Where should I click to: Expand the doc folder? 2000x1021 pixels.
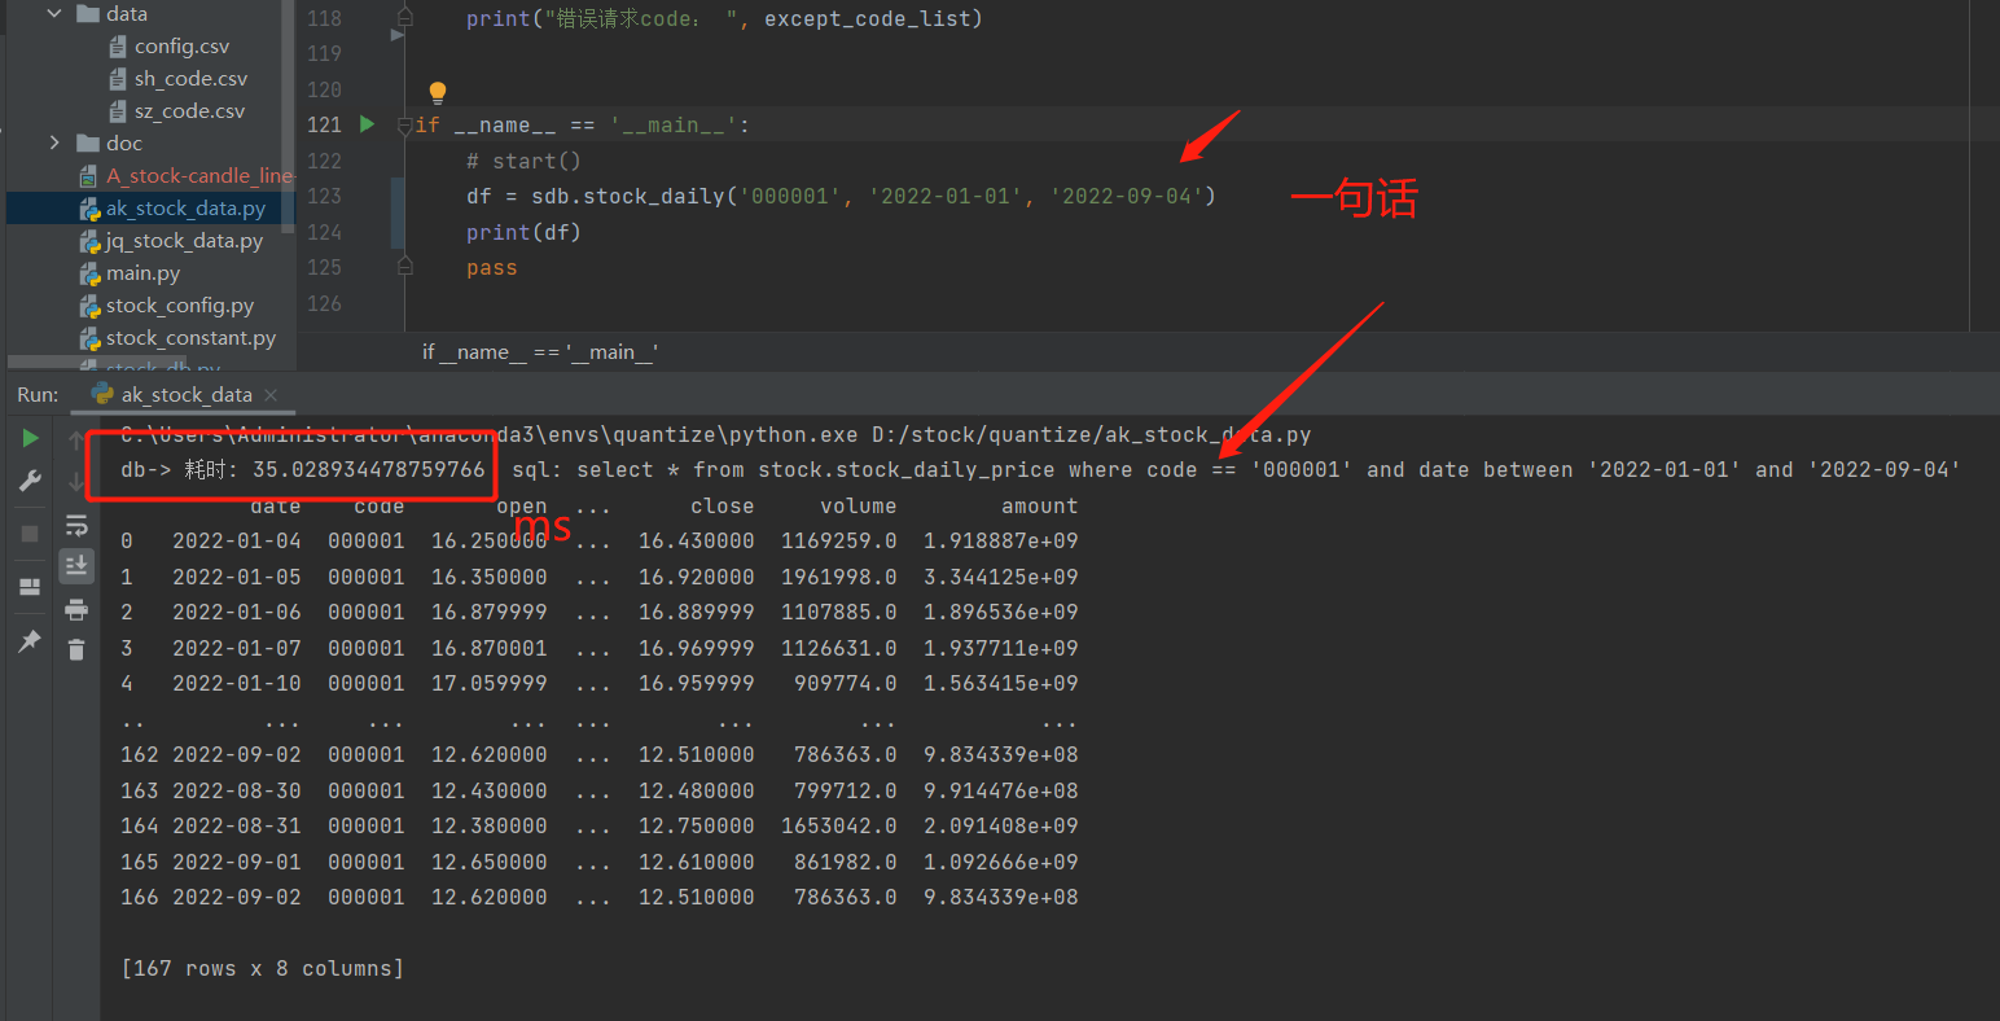coord(54,143)
